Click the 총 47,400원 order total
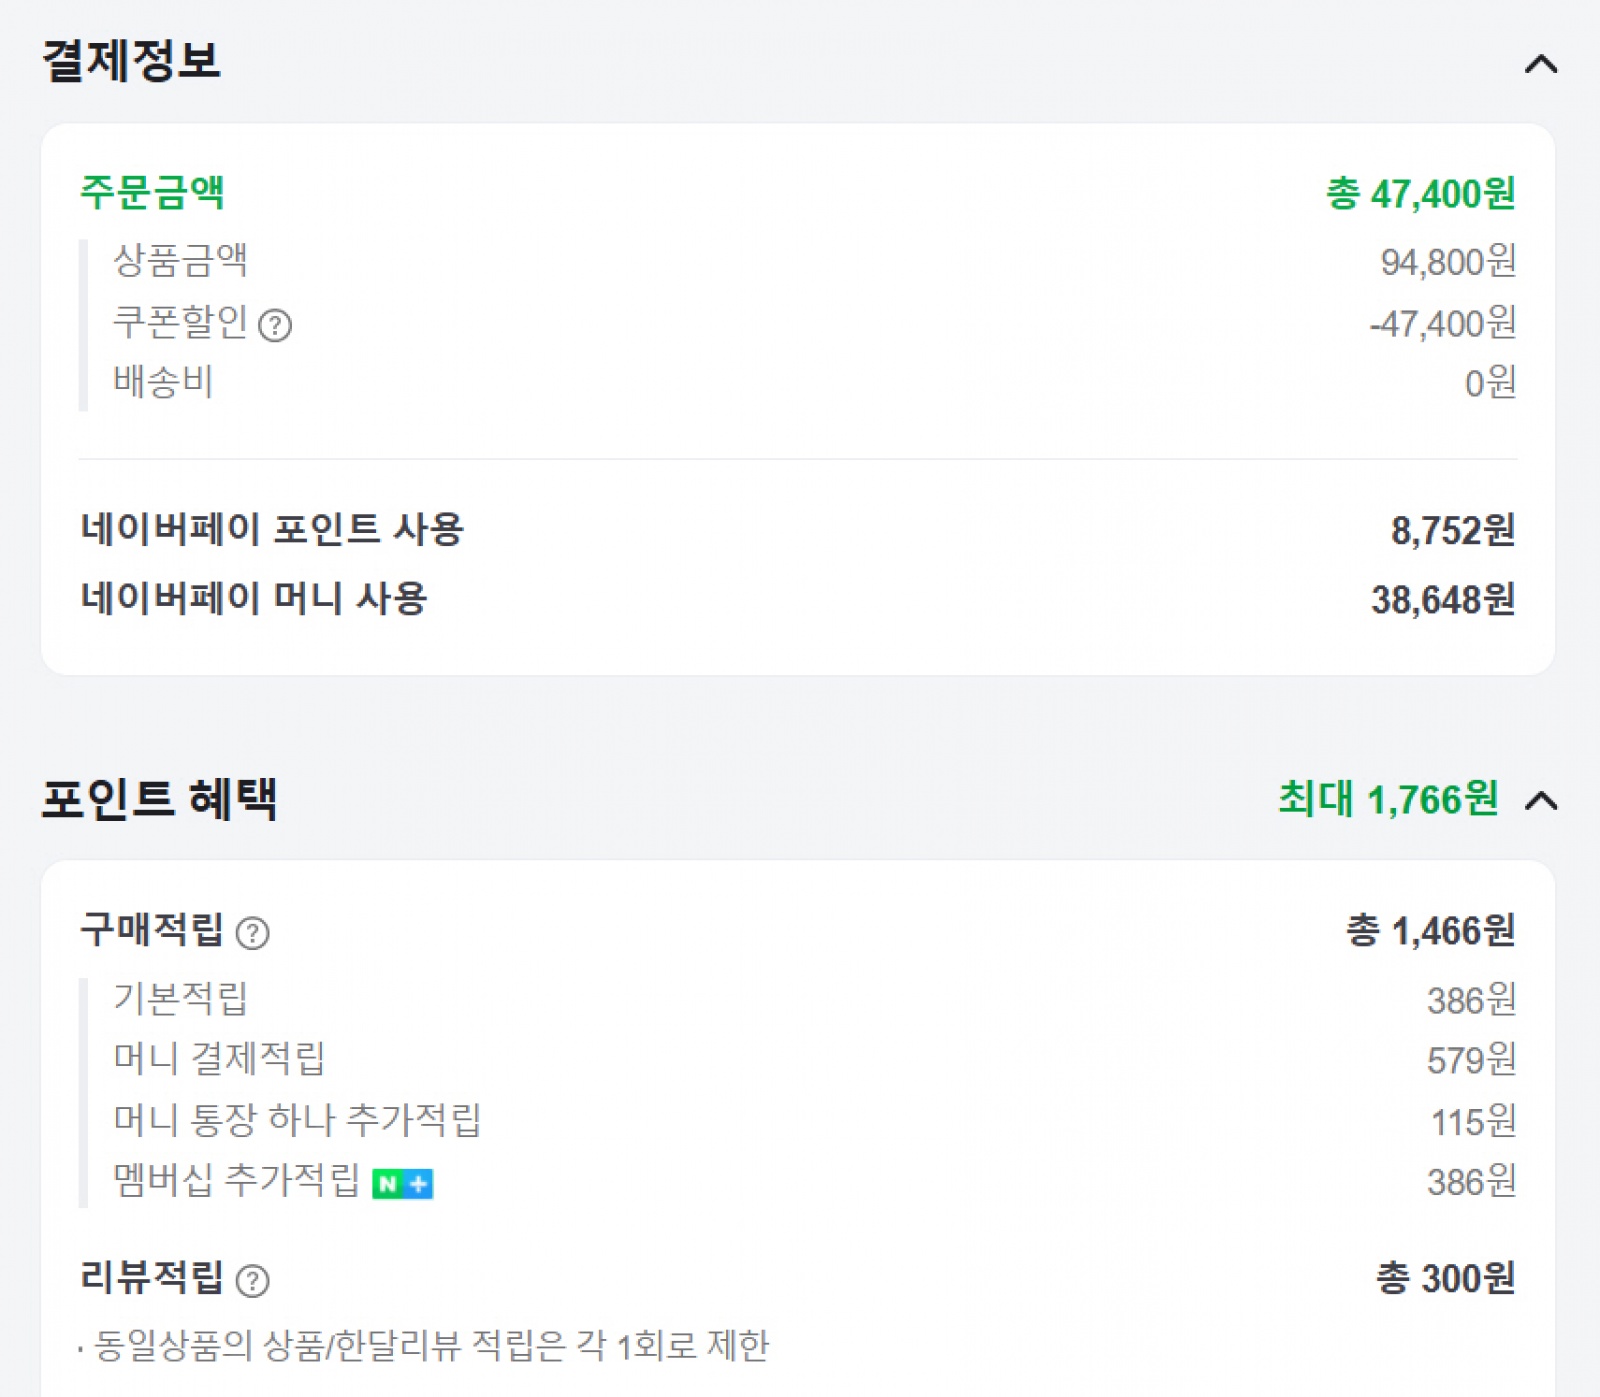 click(1420, 194)
